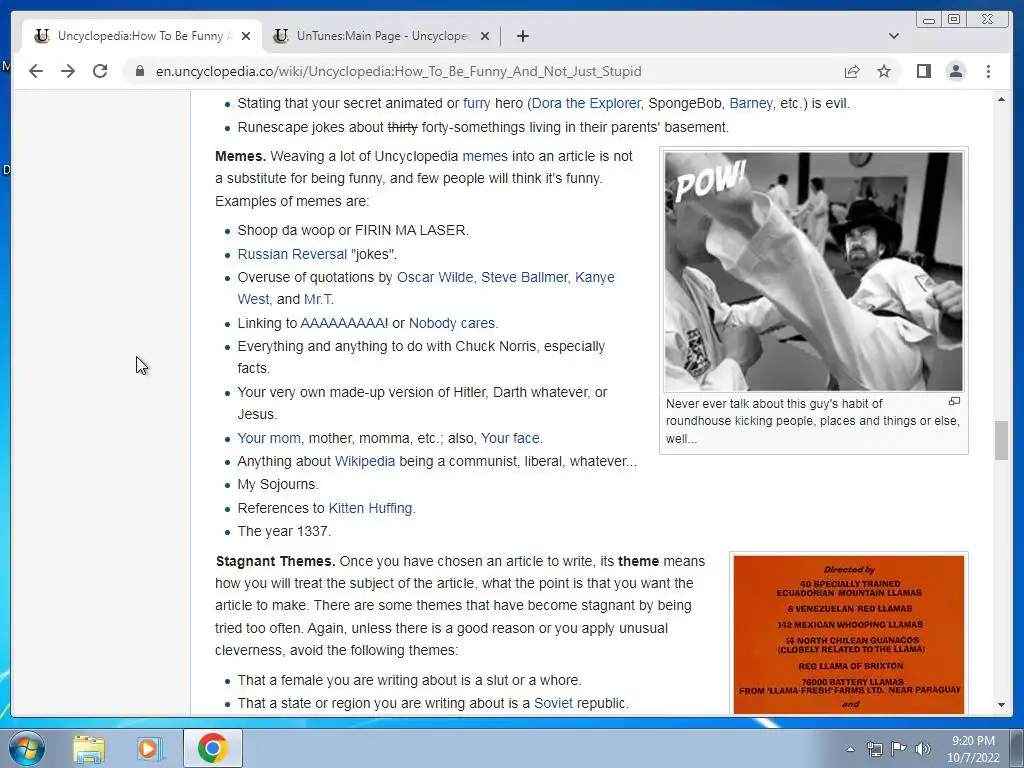Open Oscar Wilde link

(435, 277)
